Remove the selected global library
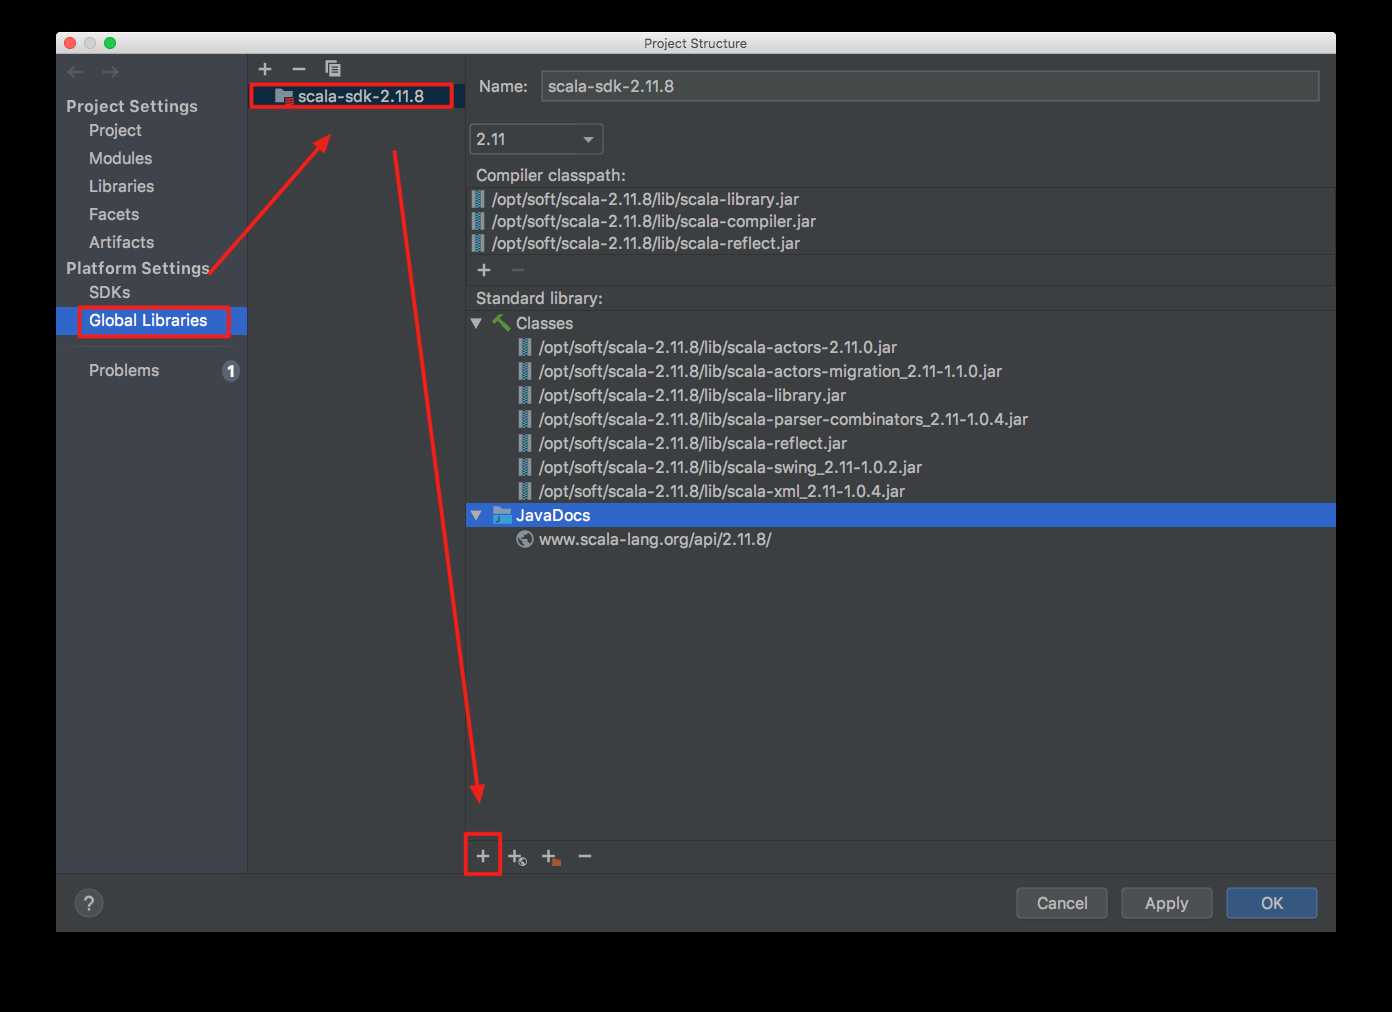The image size is (1392, 1012). point(298,69)
